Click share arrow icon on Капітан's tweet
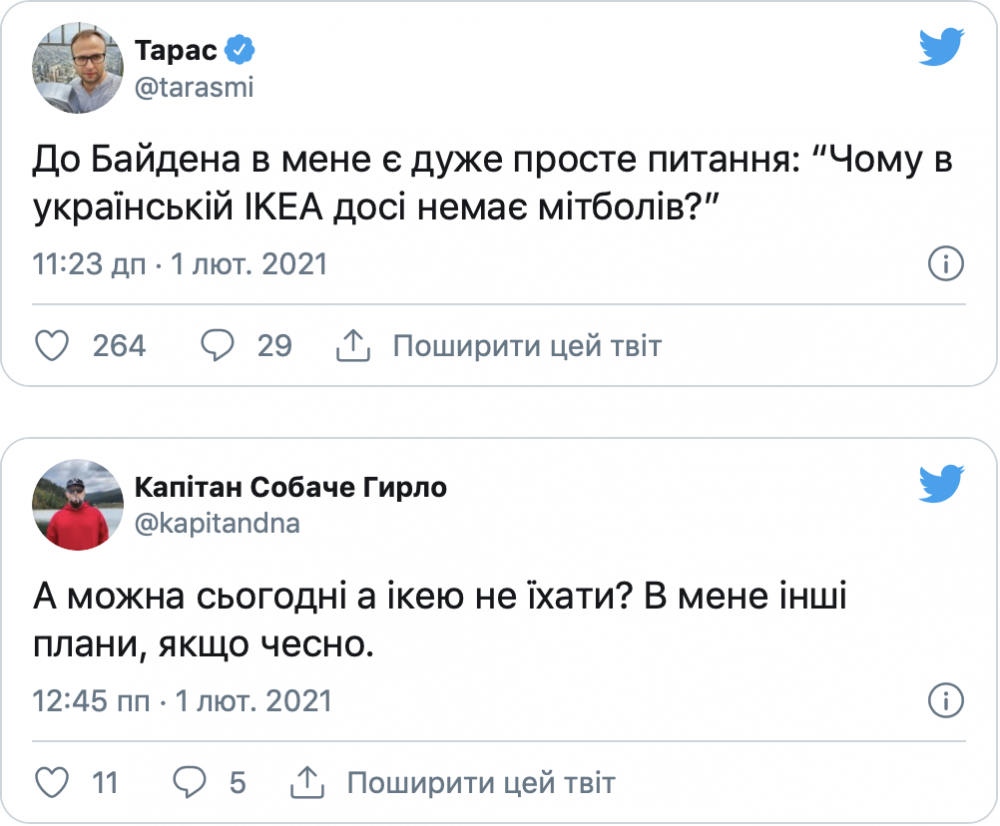This screenshot has width=1000, height=826. coord(306,782)
